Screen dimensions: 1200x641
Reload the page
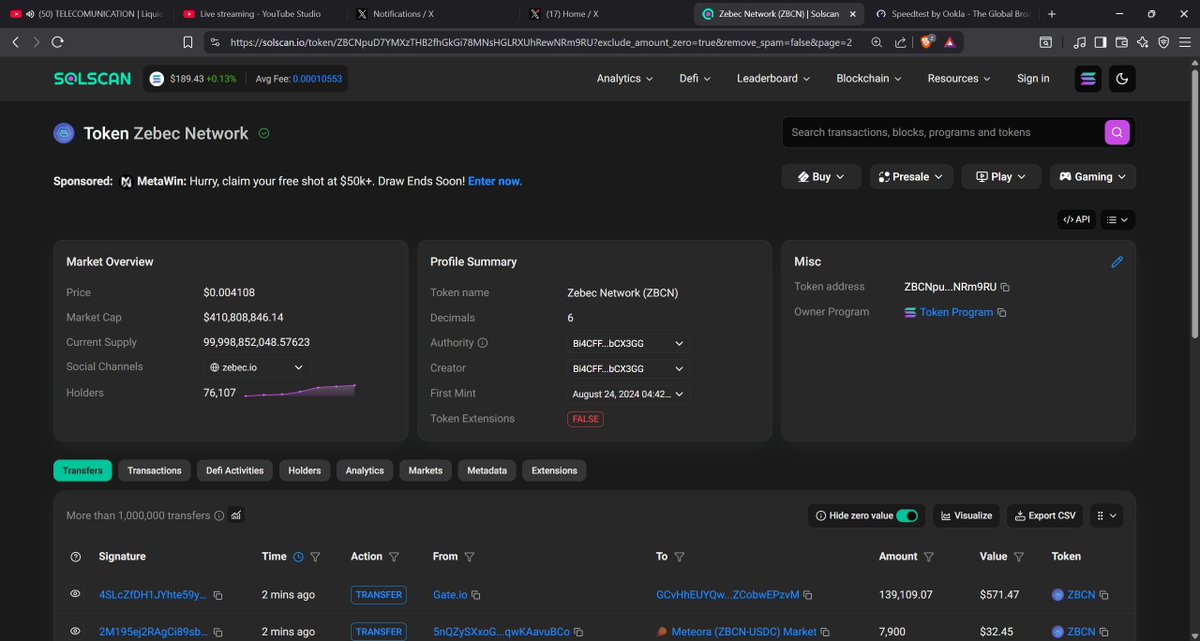57,42
